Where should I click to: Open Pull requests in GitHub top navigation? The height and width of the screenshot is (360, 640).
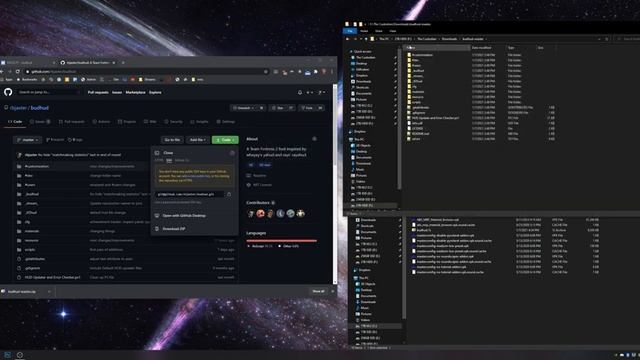point(98,92)
